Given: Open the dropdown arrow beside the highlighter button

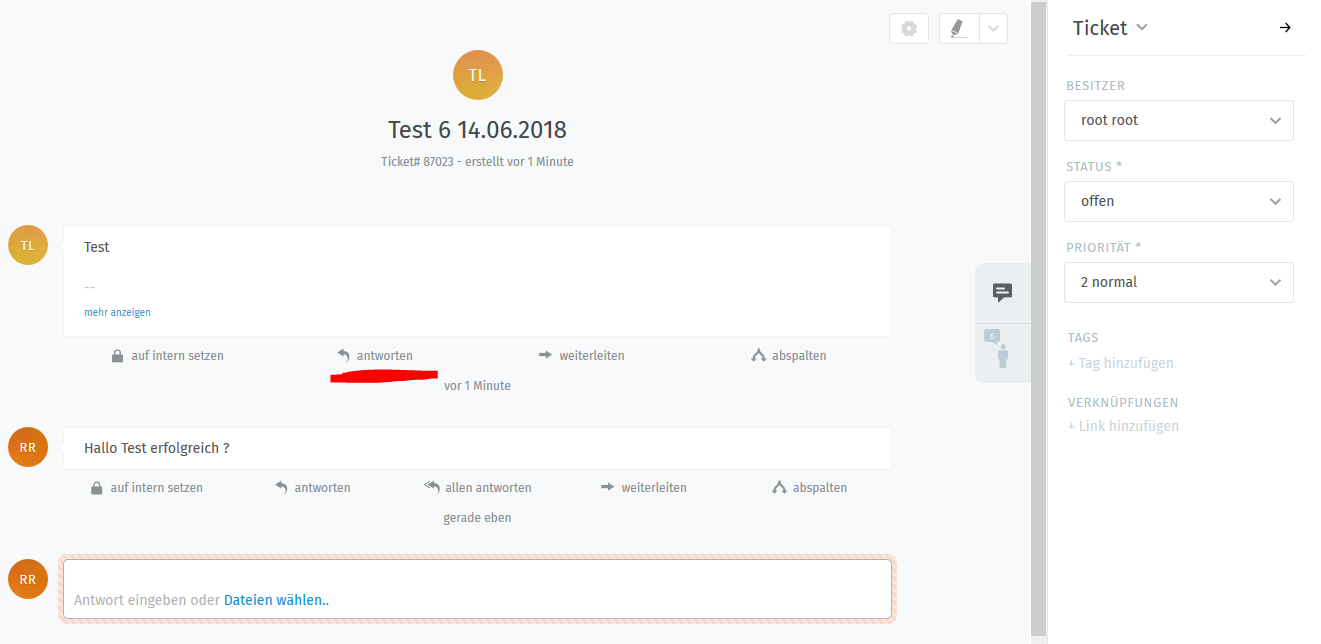Looking at the screenshot, I should point(993,29).
